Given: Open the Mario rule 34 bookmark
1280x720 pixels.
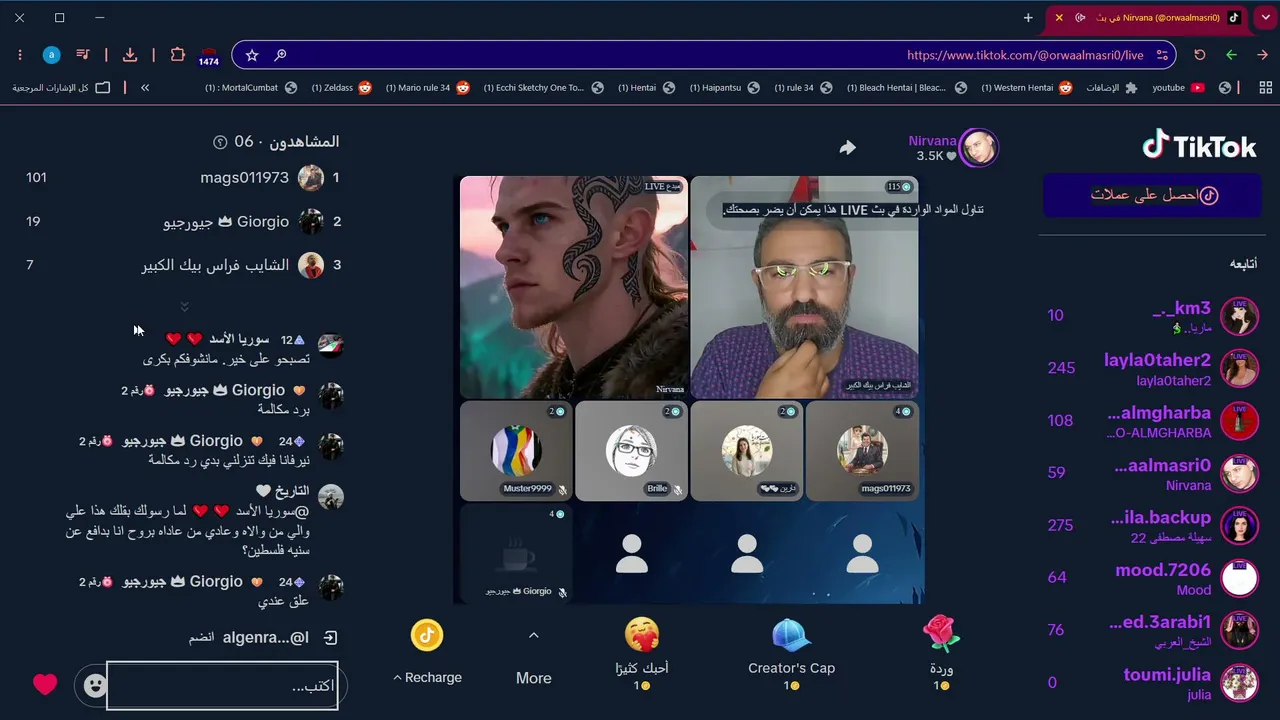Looking at the screenshot, I should [428, 88].
